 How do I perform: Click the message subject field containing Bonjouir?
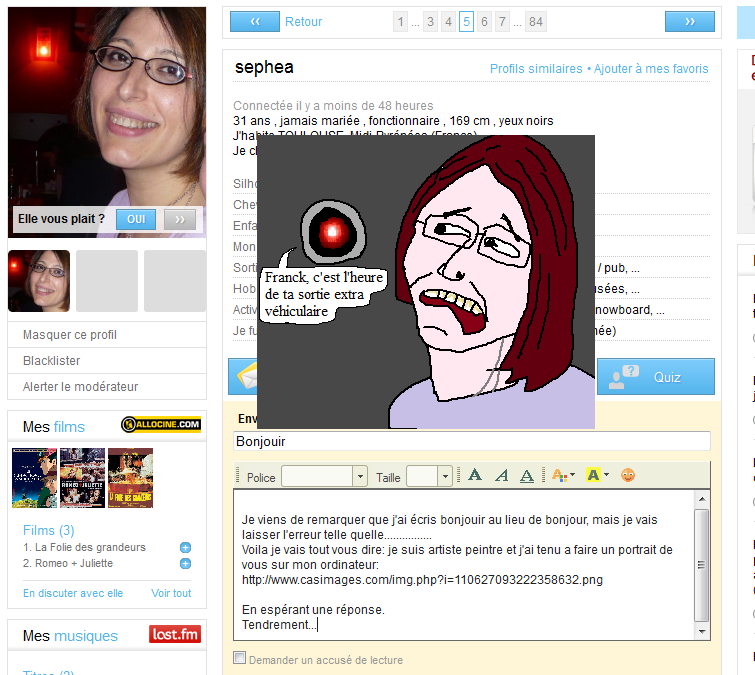471,441
